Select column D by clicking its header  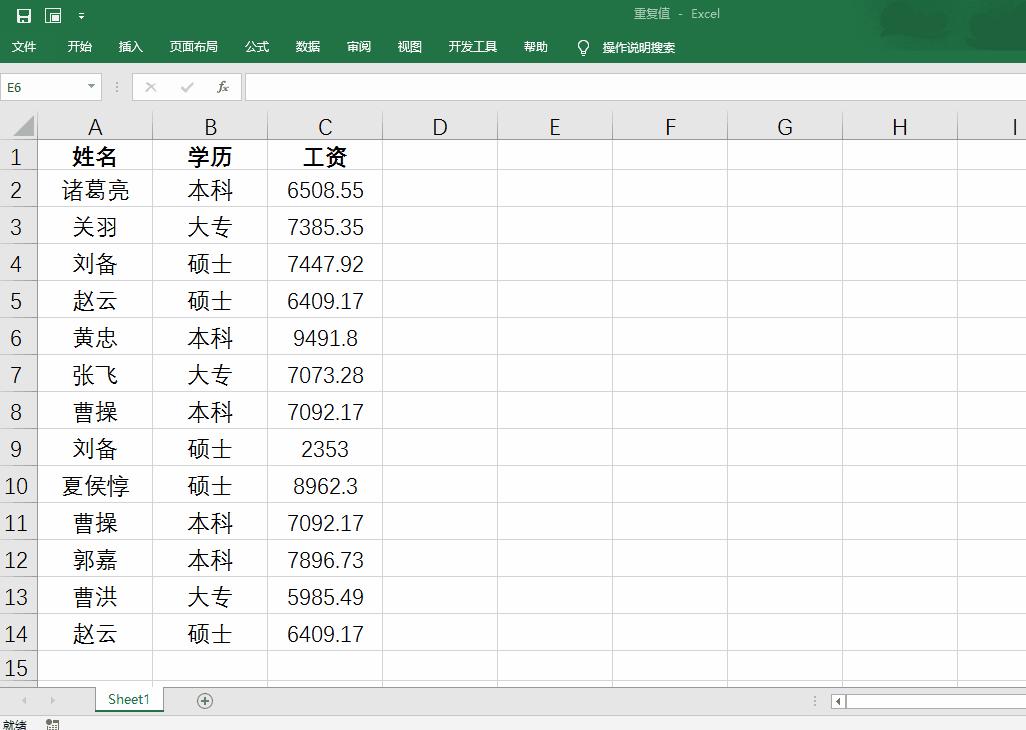(440, 126)
